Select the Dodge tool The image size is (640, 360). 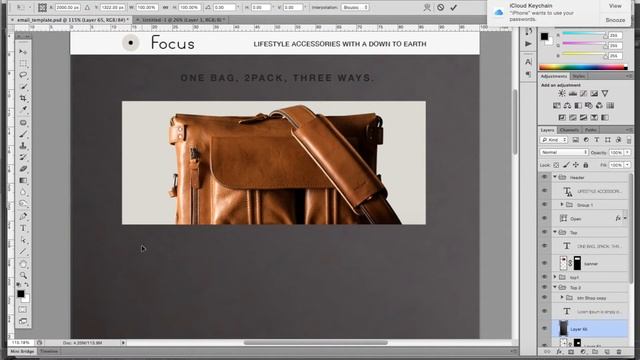point(23,203)
